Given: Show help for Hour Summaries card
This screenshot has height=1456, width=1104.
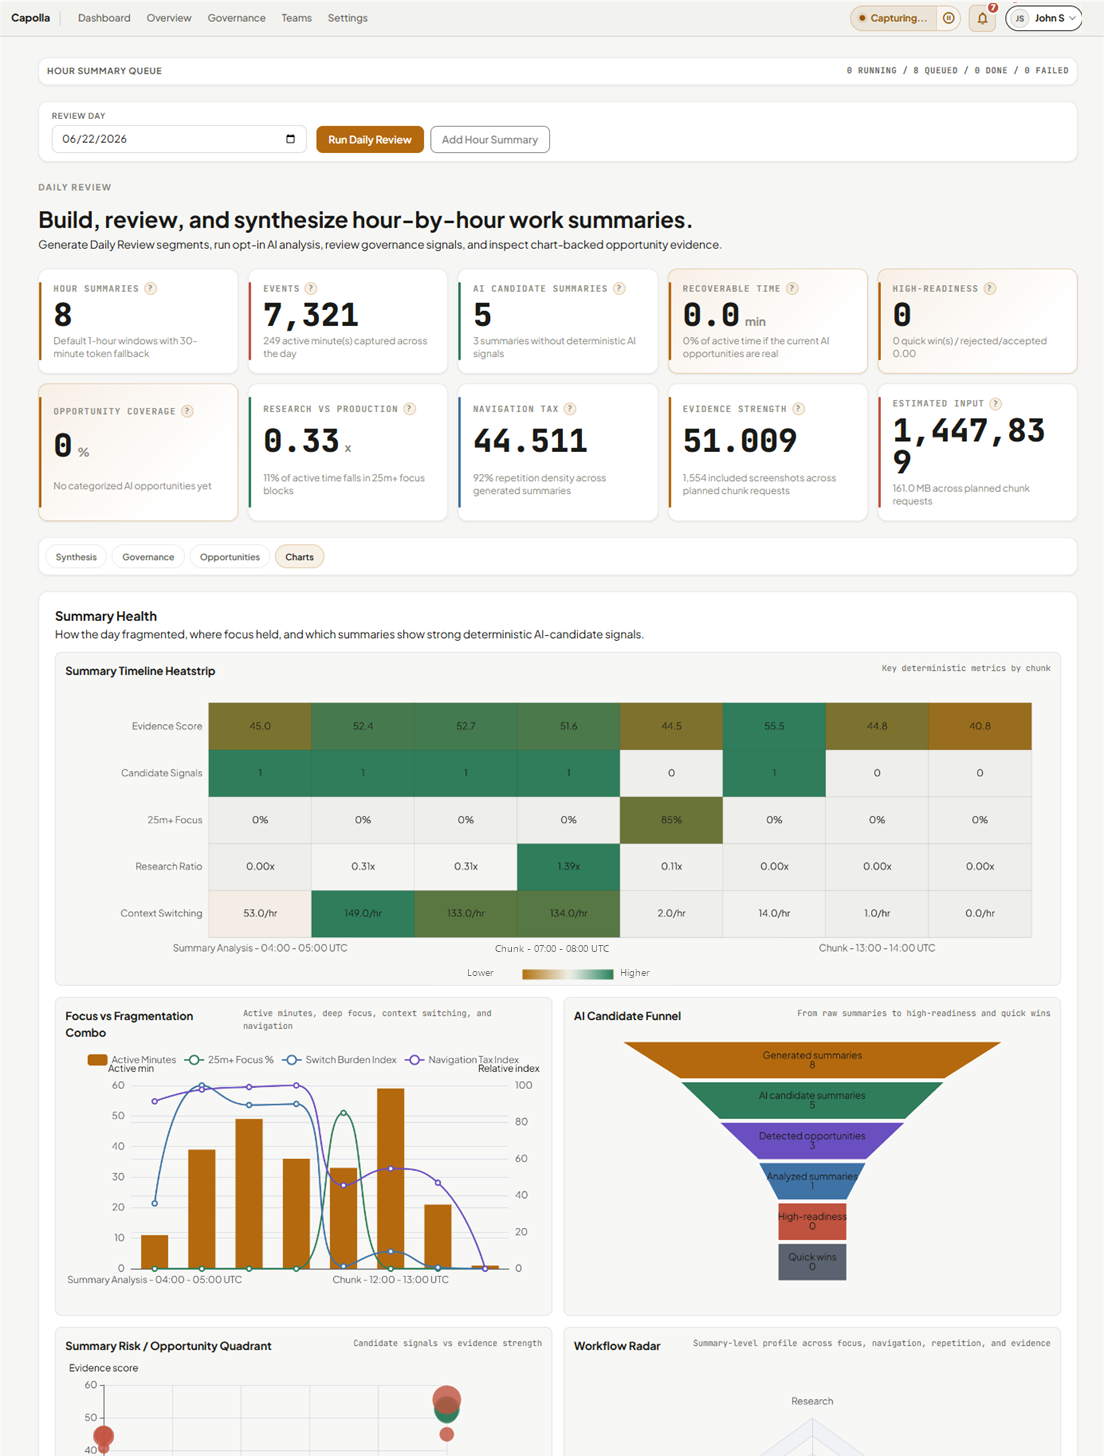Looking at the screenshot, I should point(150,288).
